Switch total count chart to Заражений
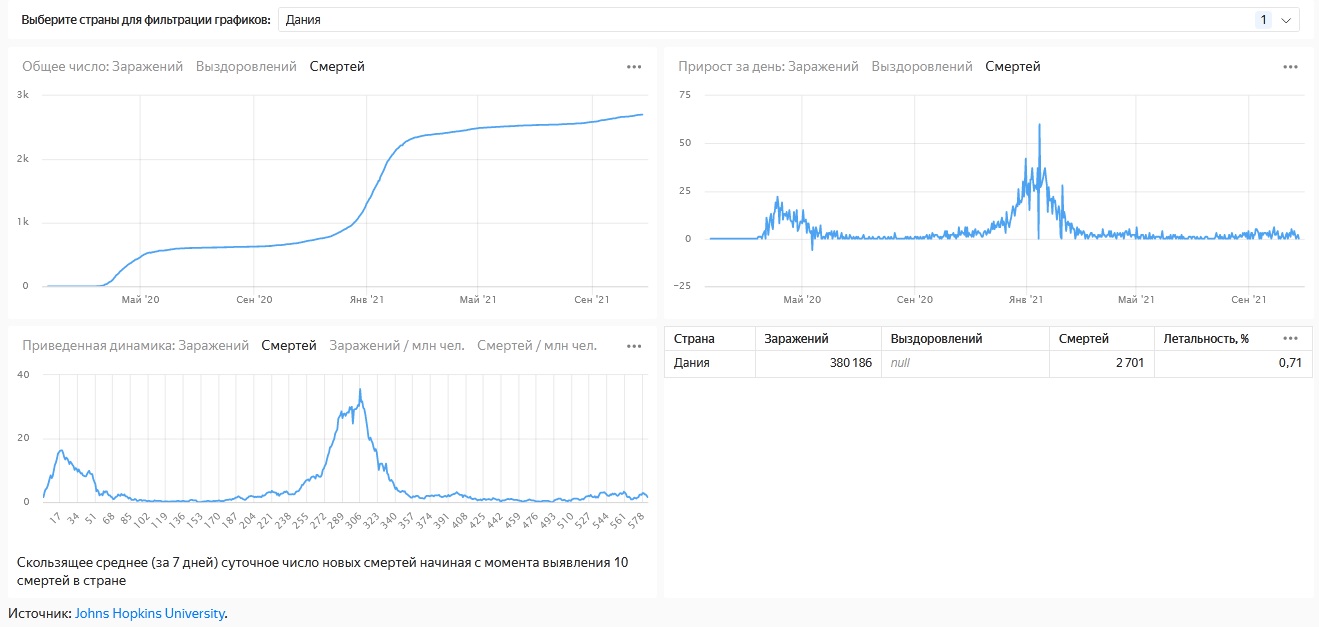This screenshot has height=627, width=1319. 147,67
